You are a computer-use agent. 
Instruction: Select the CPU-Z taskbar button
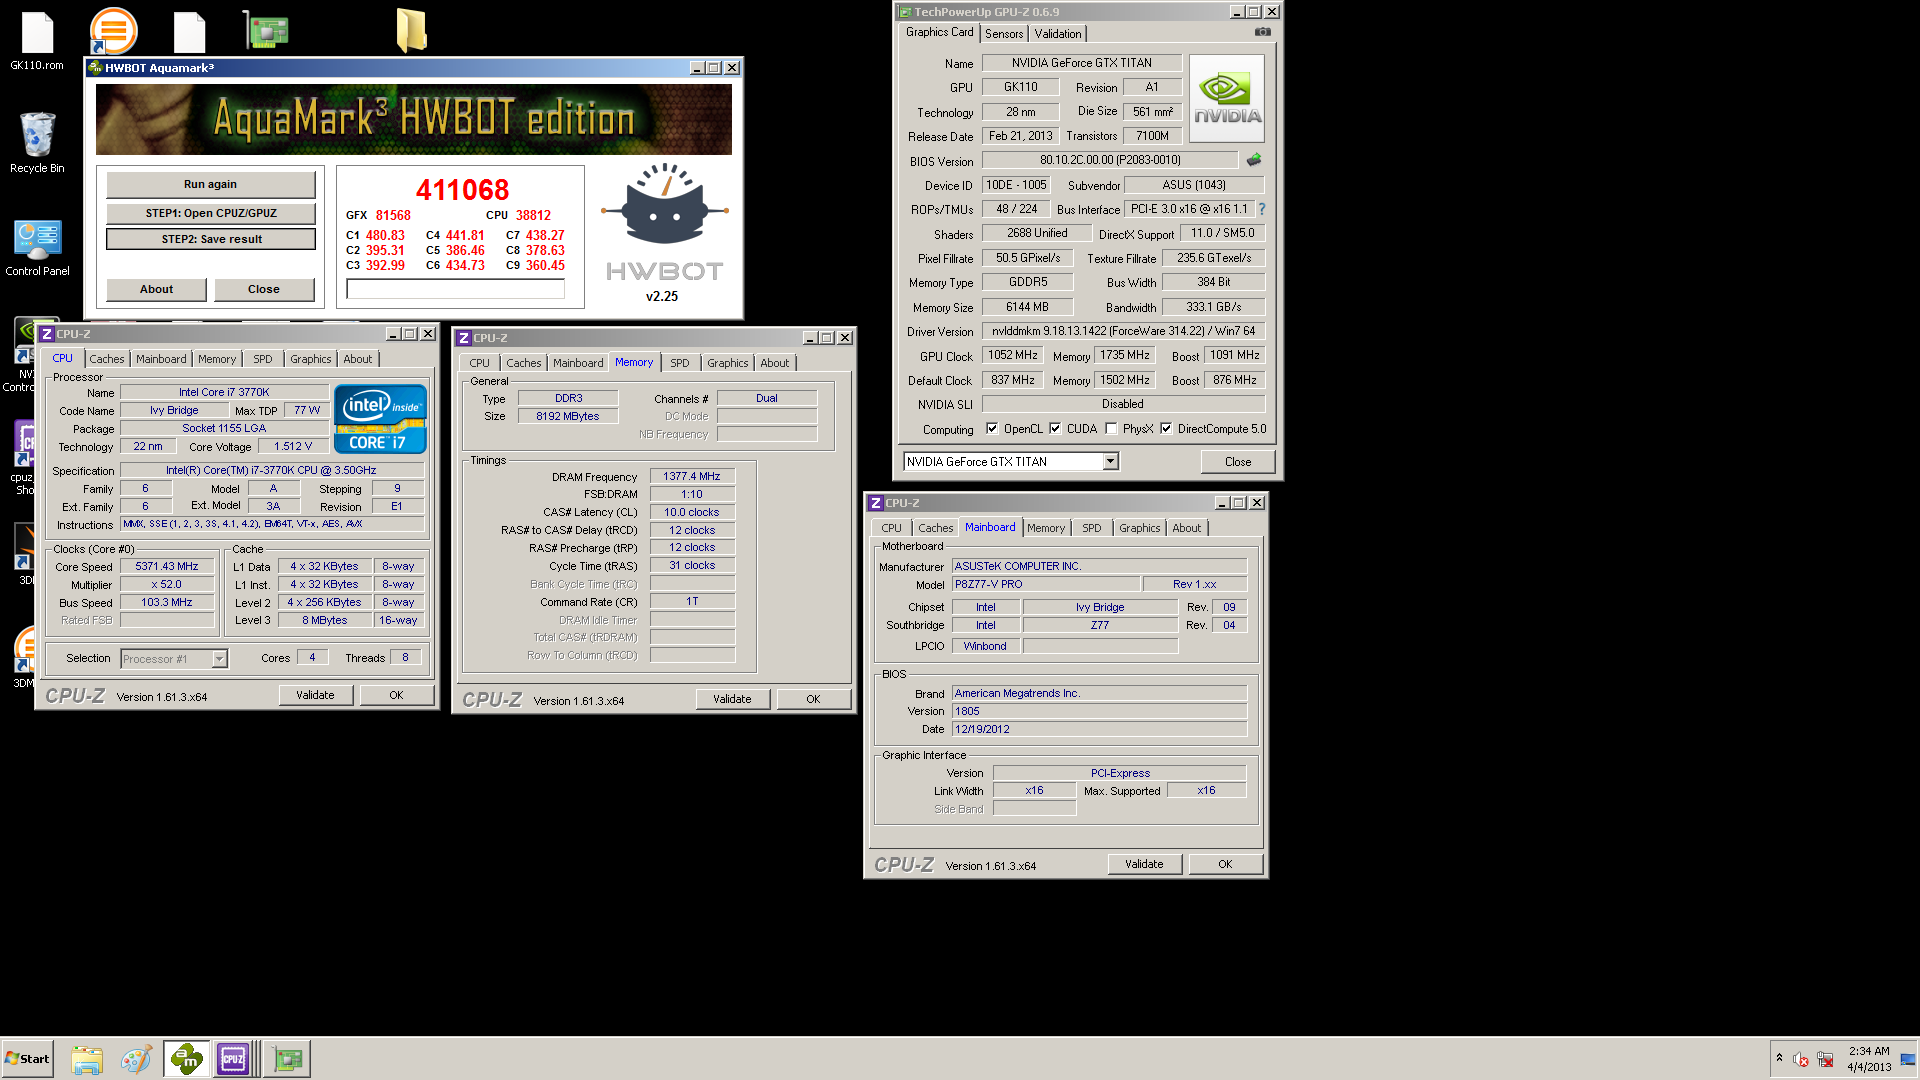233,1059
